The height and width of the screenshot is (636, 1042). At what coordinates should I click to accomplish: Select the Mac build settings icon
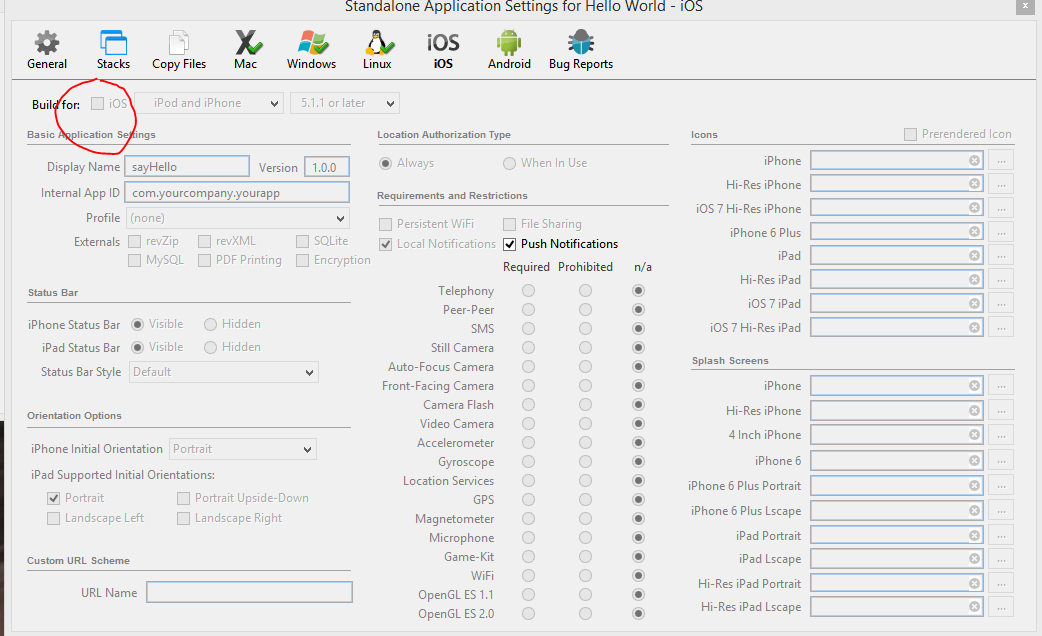point(246,50)
